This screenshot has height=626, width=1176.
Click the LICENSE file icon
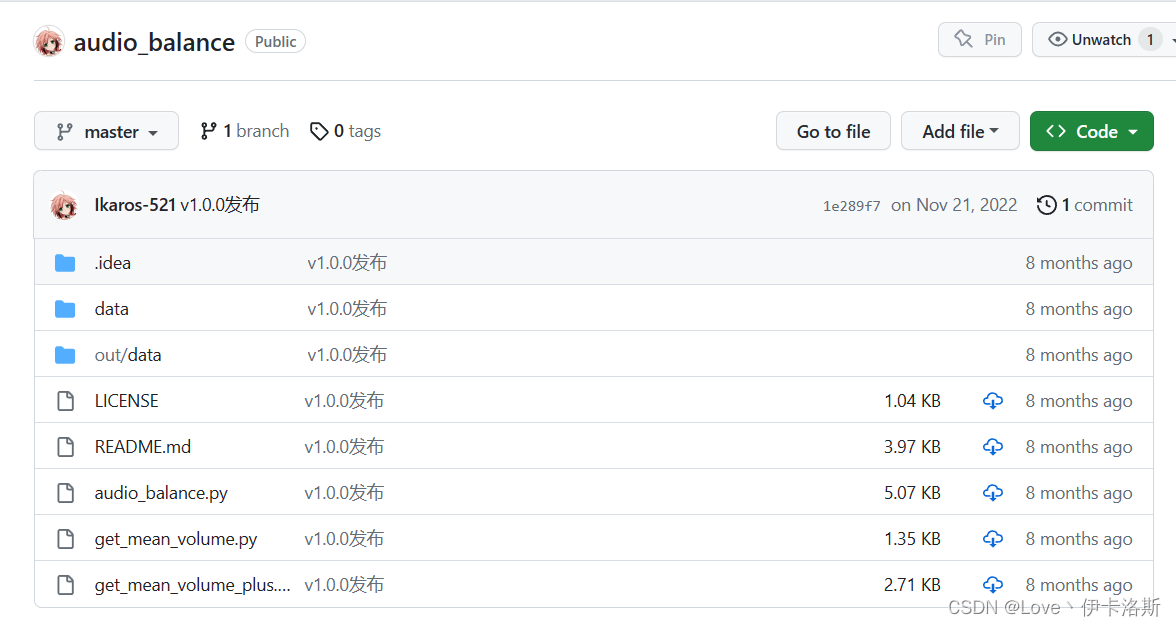click(x=66, y=401)
